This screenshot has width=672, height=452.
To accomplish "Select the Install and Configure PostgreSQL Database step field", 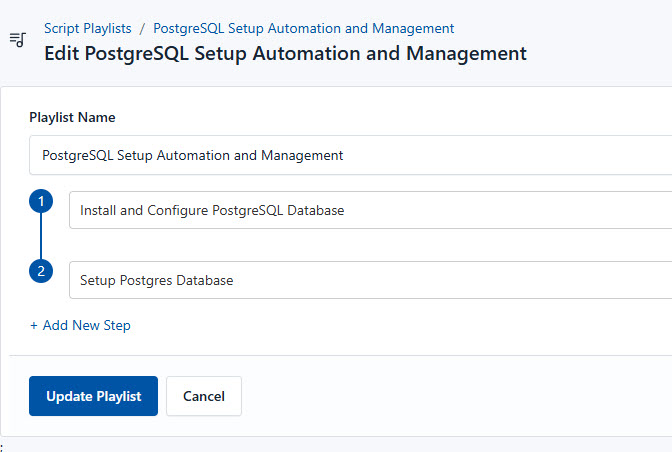I will (370, 210).
